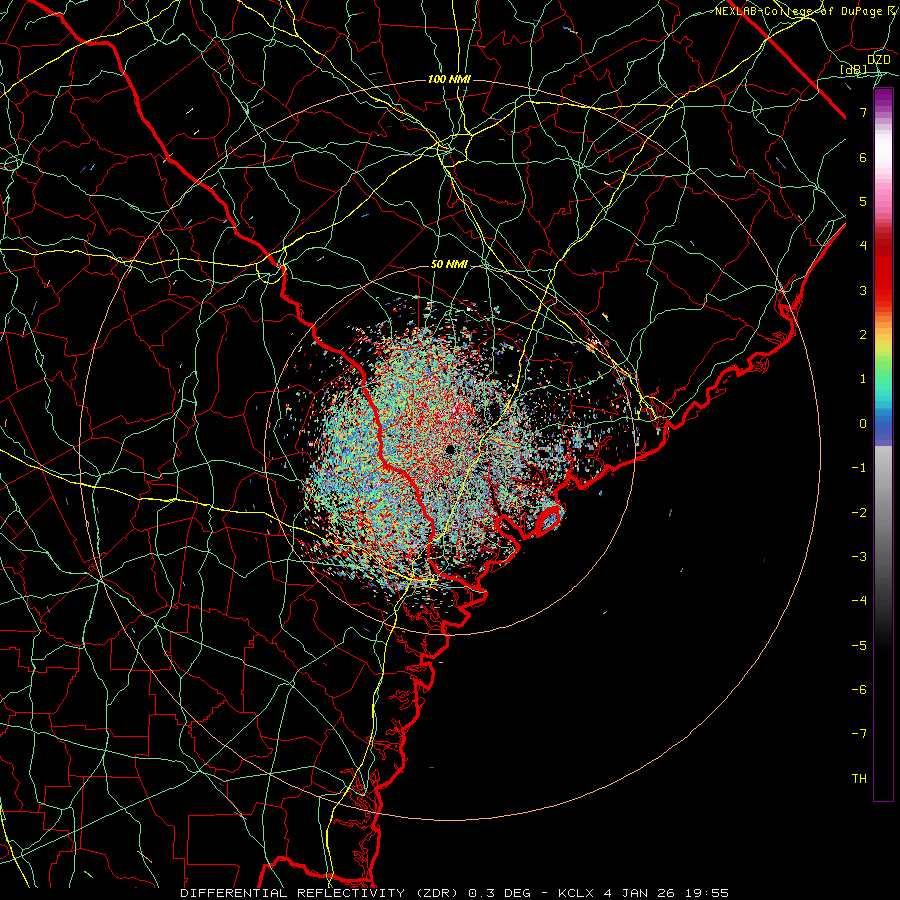Click the 'TH' threshold label on the scale

859,779
